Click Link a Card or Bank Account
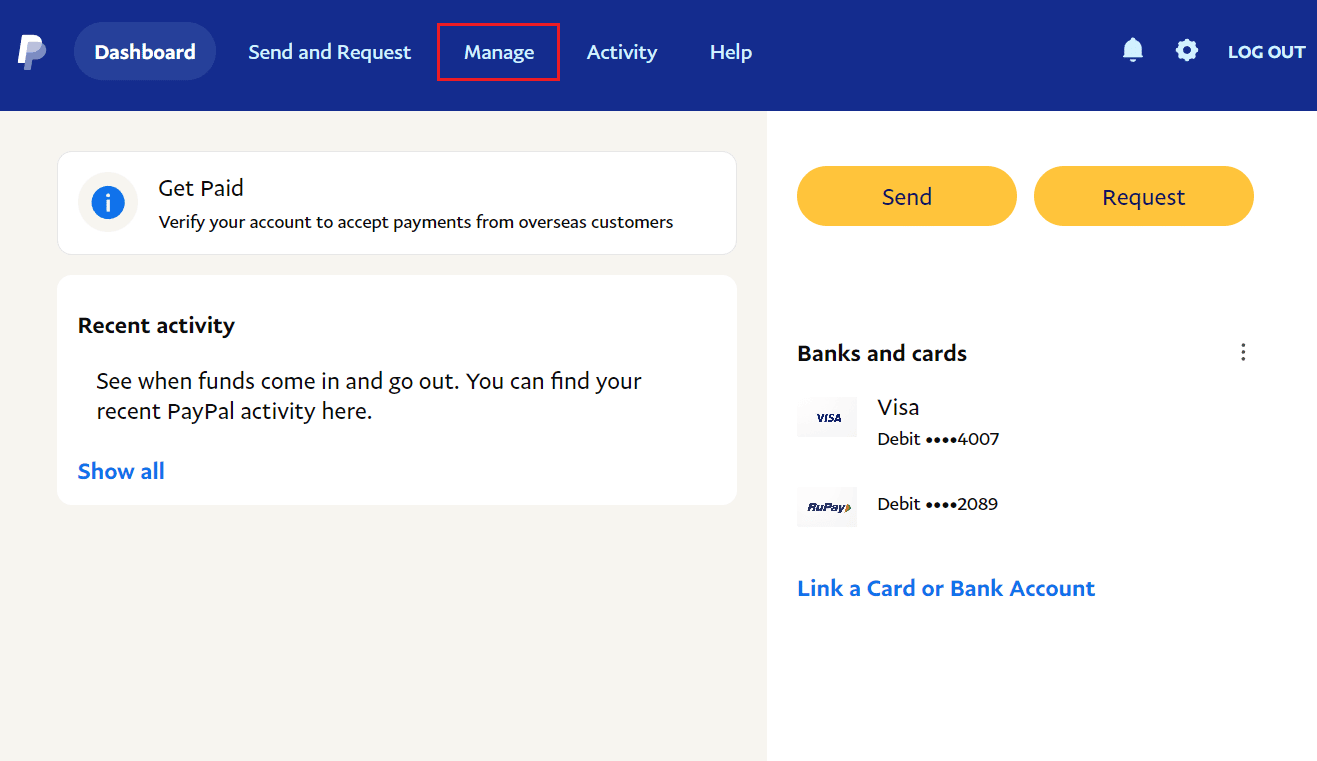The height and width of the screenshot is (761, 1317). click(x=946, y=588)
